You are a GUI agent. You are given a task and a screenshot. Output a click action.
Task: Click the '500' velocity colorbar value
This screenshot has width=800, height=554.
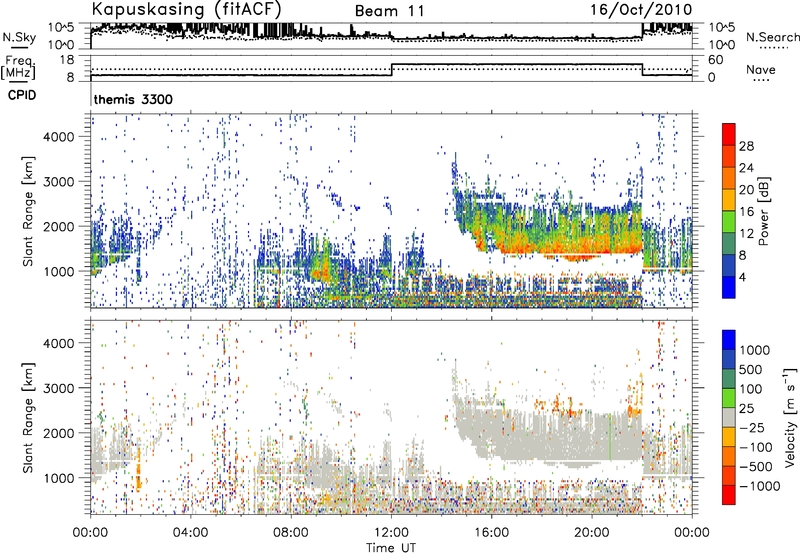[x=751, y=369]
